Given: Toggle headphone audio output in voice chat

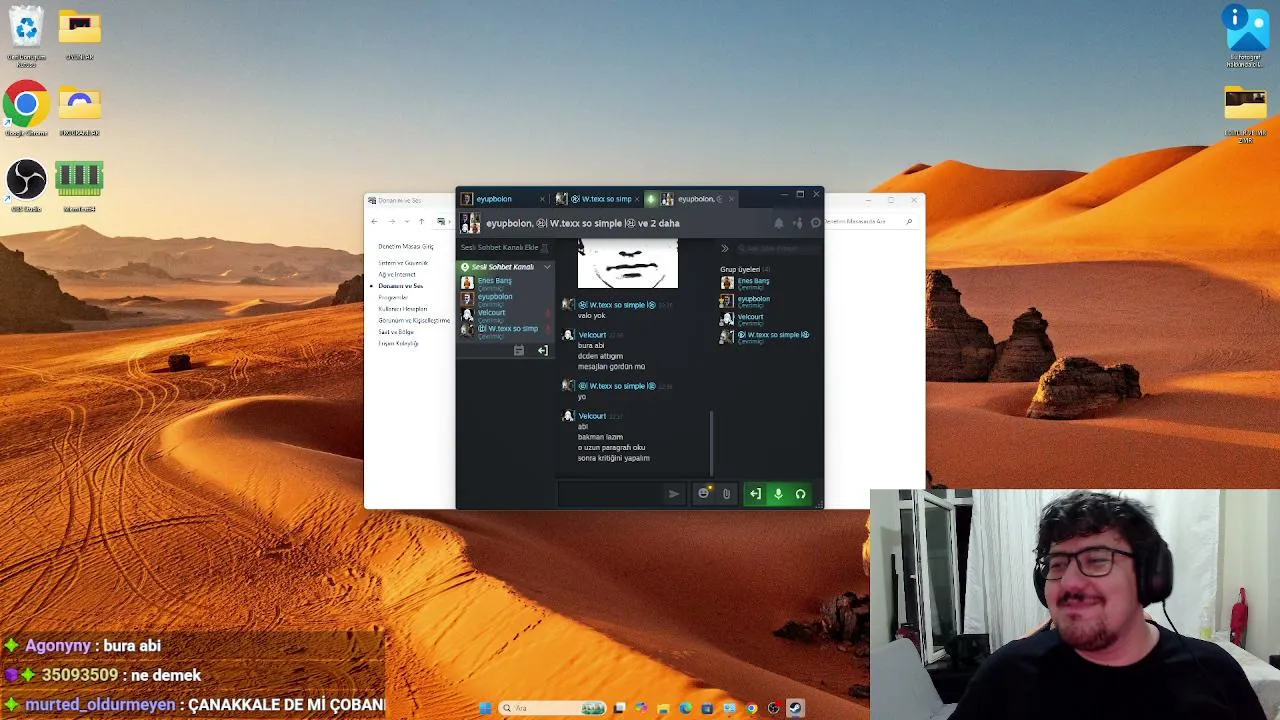Looking at the screenshot, I should (x=800, y=494).
